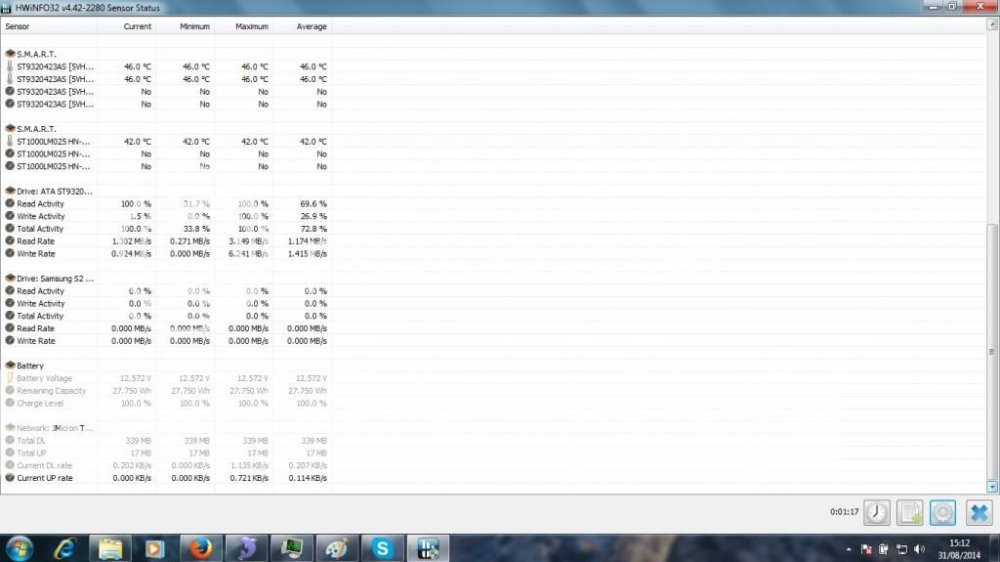Click the Windows Start orb
The width and height of the screenshot is (1000, 562).
(19, 548)
